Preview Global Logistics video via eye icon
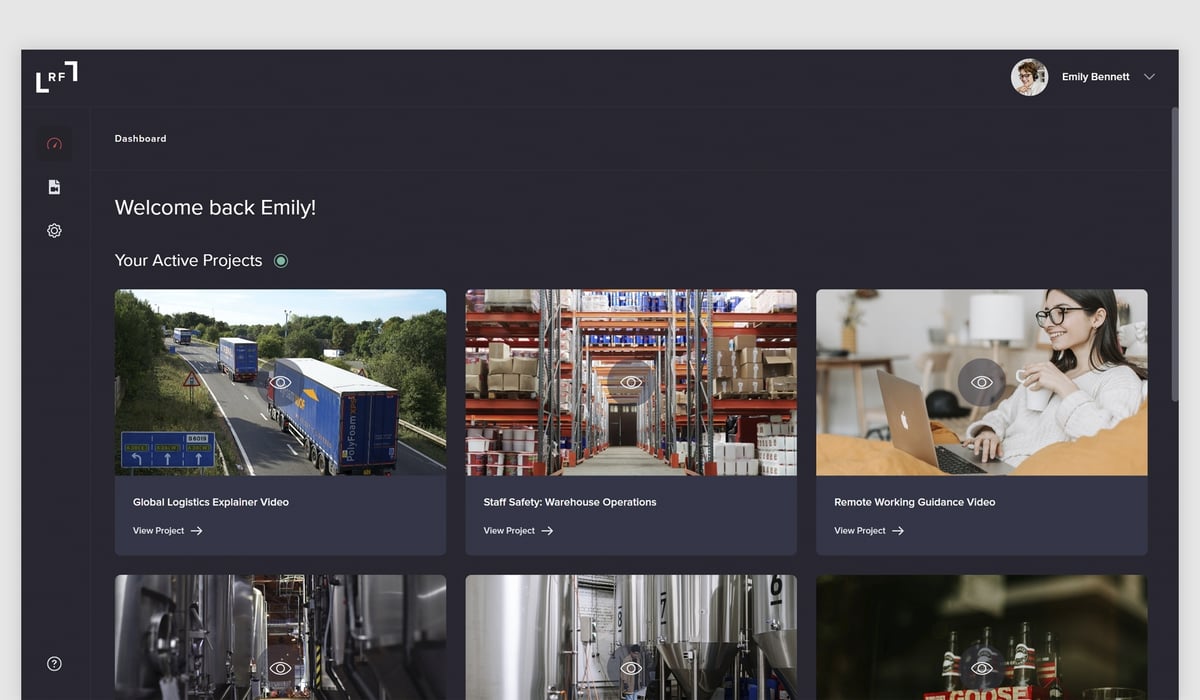Image resolution: width=1200 pixels, height=700 pixels. 280,382
